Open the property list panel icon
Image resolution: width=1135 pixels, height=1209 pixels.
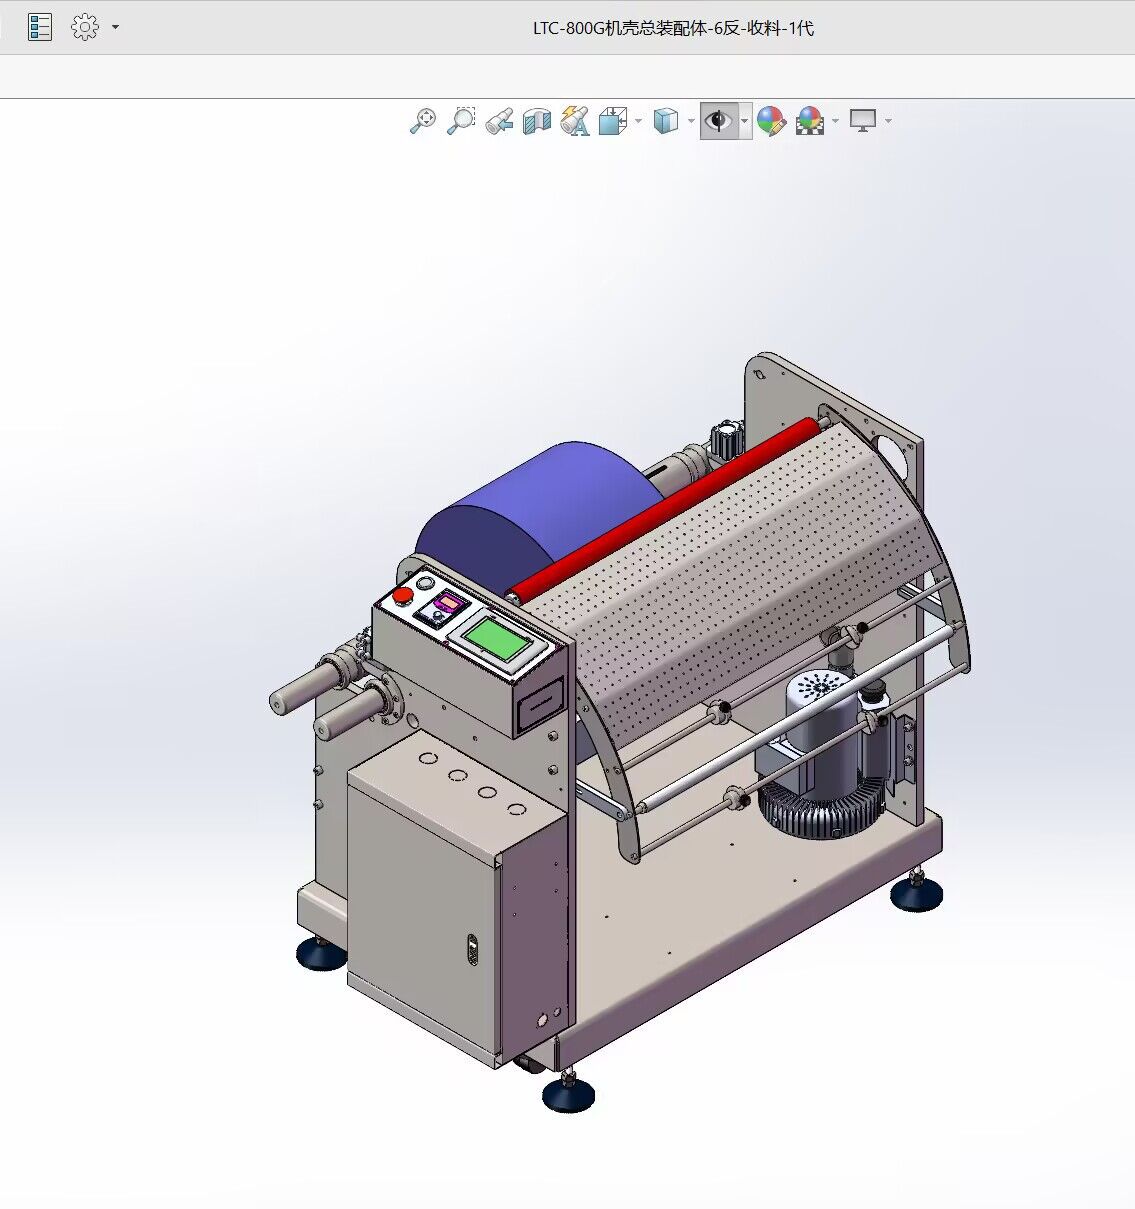coord(40,27)
